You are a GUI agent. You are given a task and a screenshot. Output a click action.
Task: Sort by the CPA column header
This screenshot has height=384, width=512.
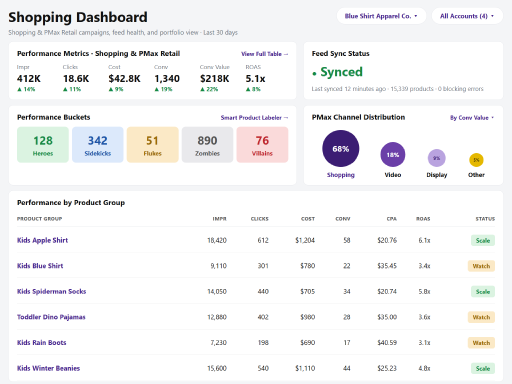pos(392,219)
